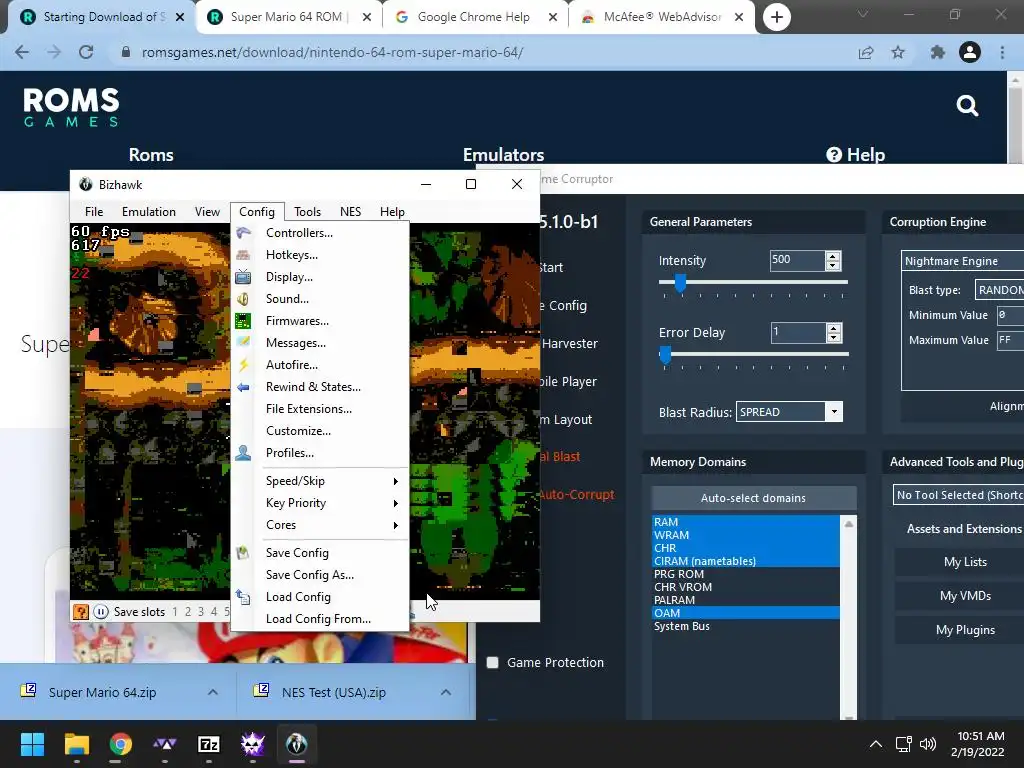The height and width of the screenshot is (768, 1024).
Task: Click the Profiles user icon
Action: (x=244, y=453)
